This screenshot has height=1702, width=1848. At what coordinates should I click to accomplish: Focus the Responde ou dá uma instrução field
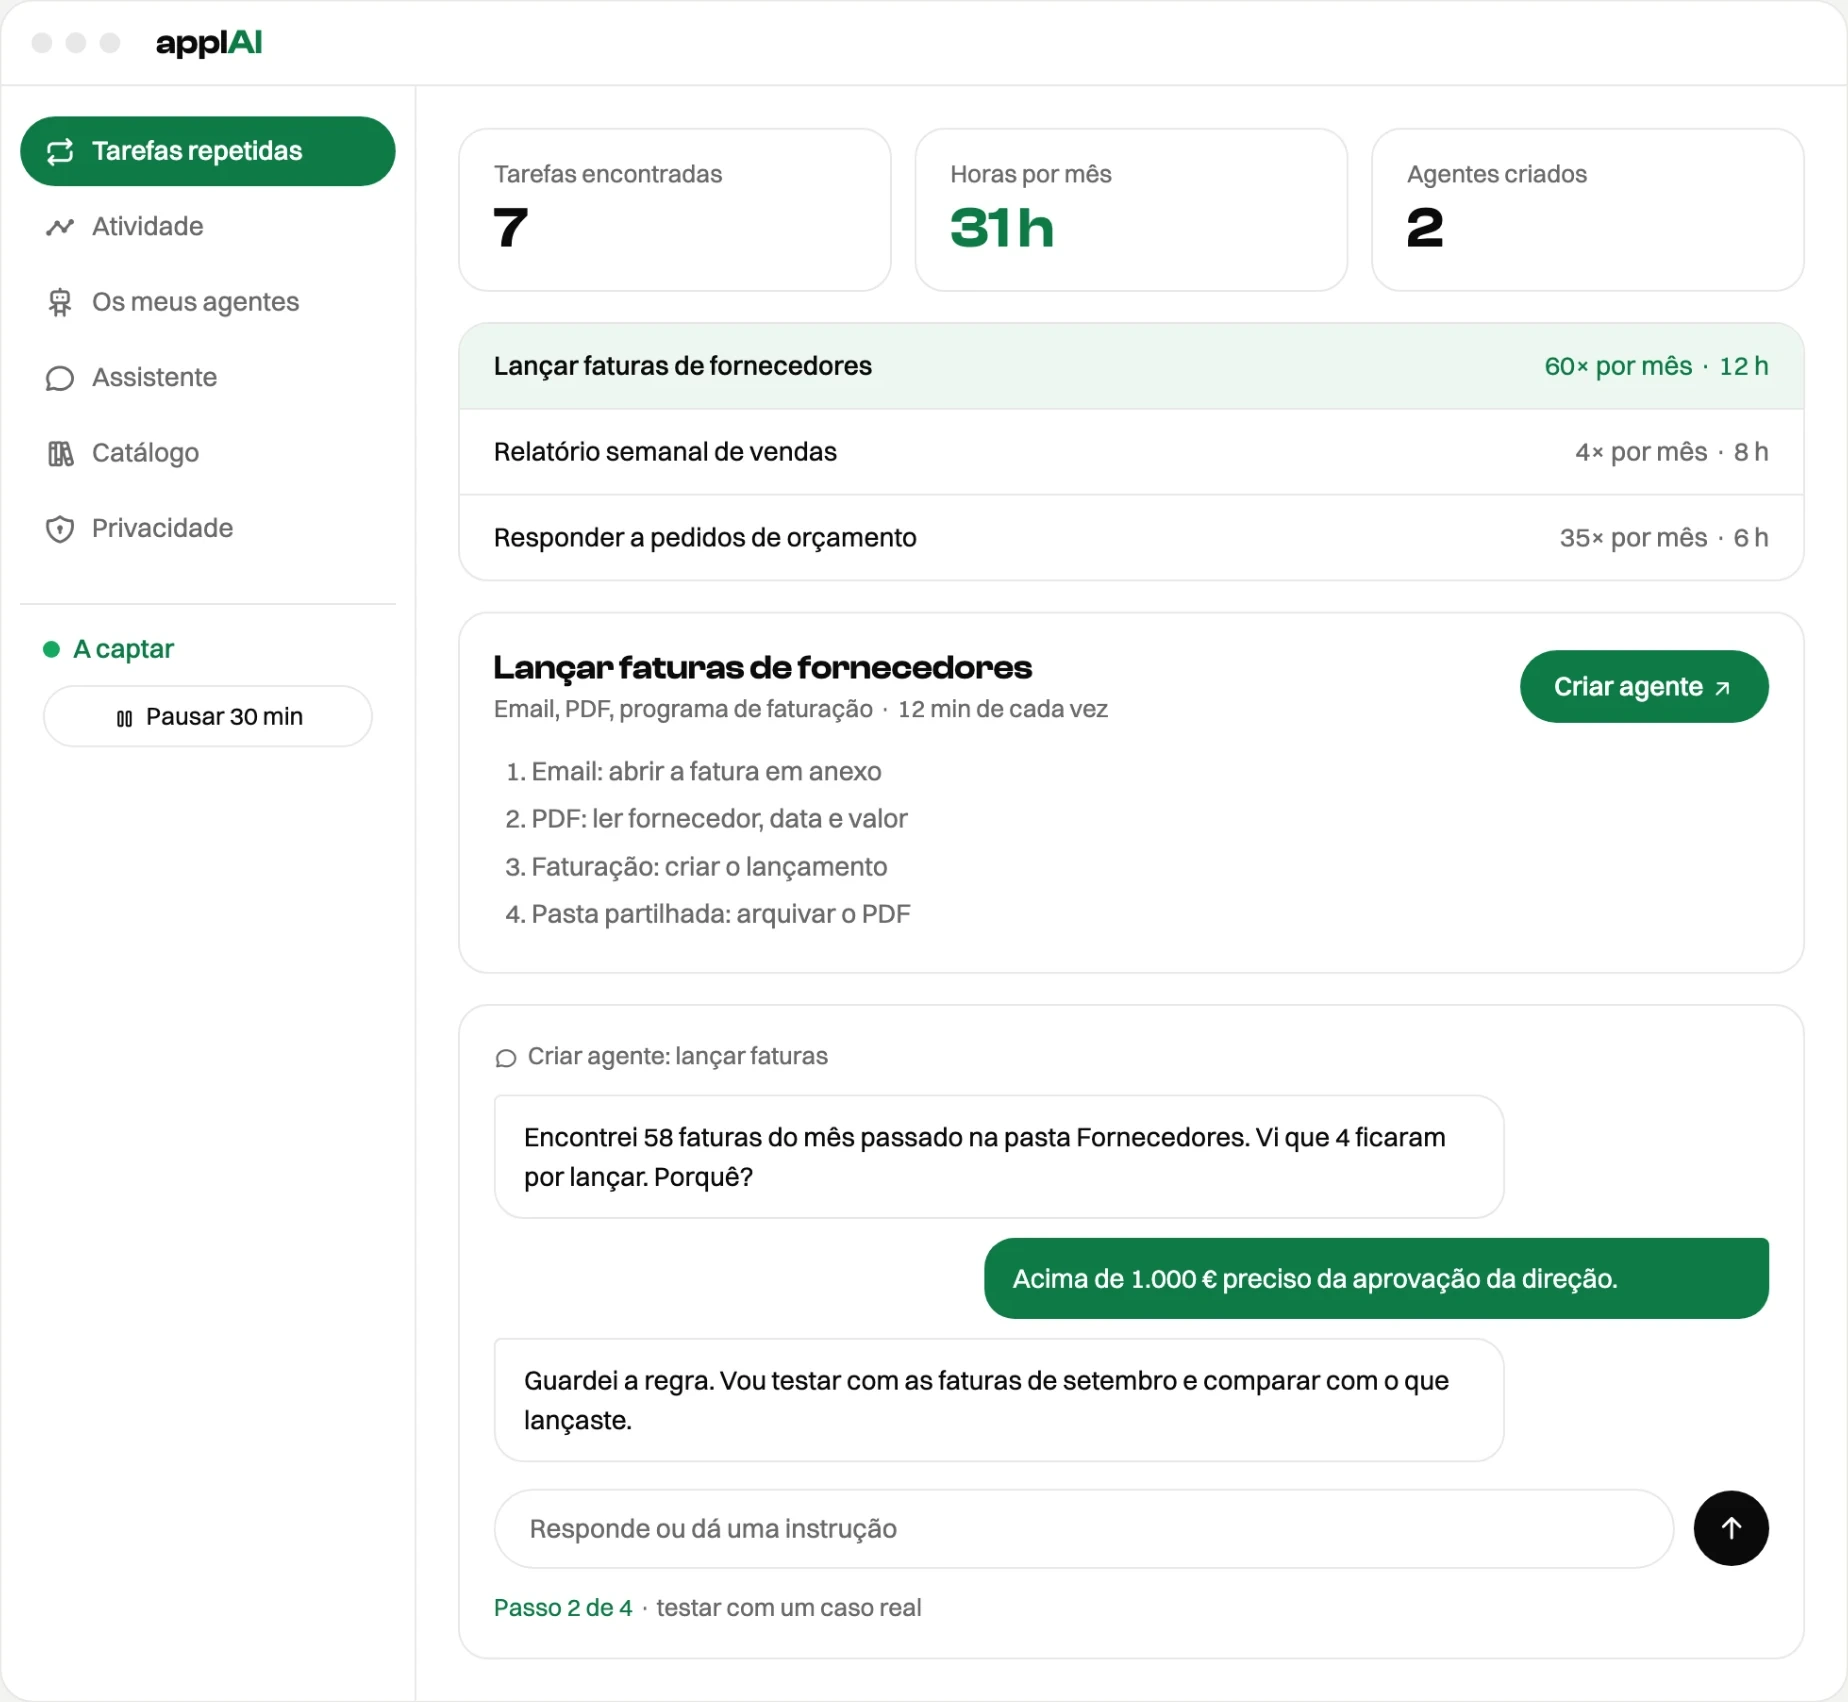(x=1084, y=1528)
